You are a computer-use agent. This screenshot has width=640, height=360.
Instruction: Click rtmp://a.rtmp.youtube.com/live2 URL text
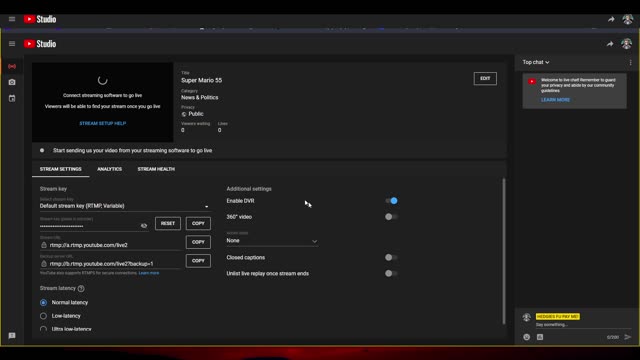coord(89,245)
